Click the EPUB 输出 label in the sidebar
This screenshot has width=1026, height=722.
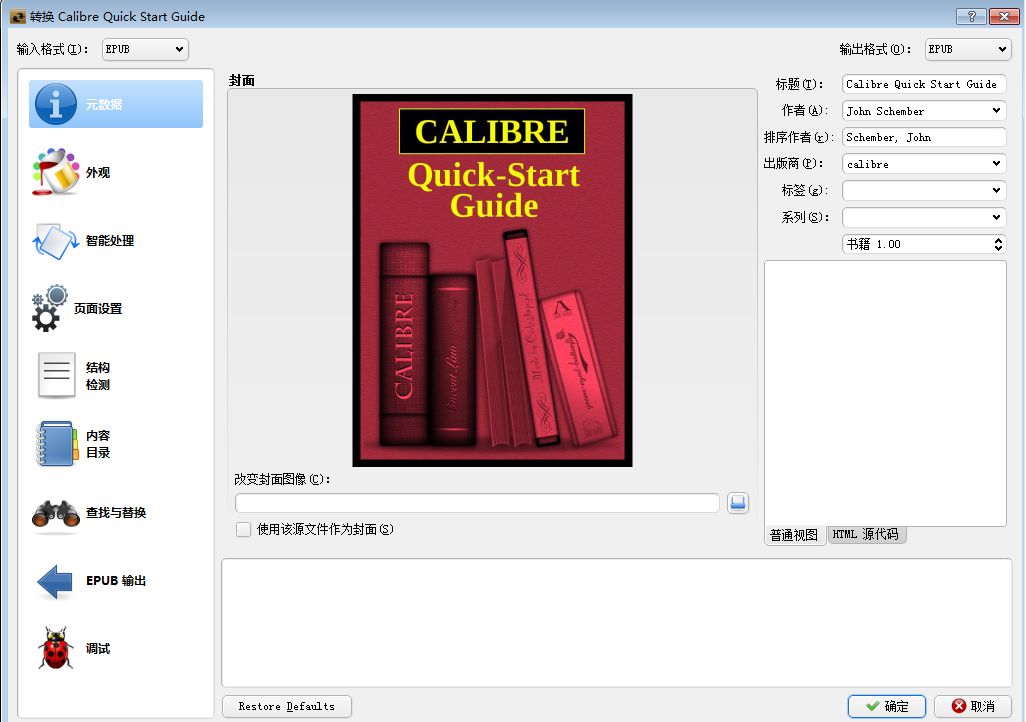pyautogui.click(x=116, y=581)
